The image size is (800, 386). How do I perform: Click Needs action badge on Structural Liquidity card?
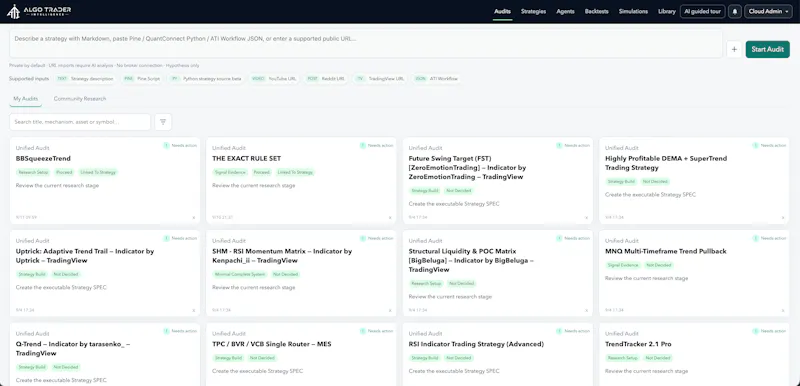click(573, 238)
